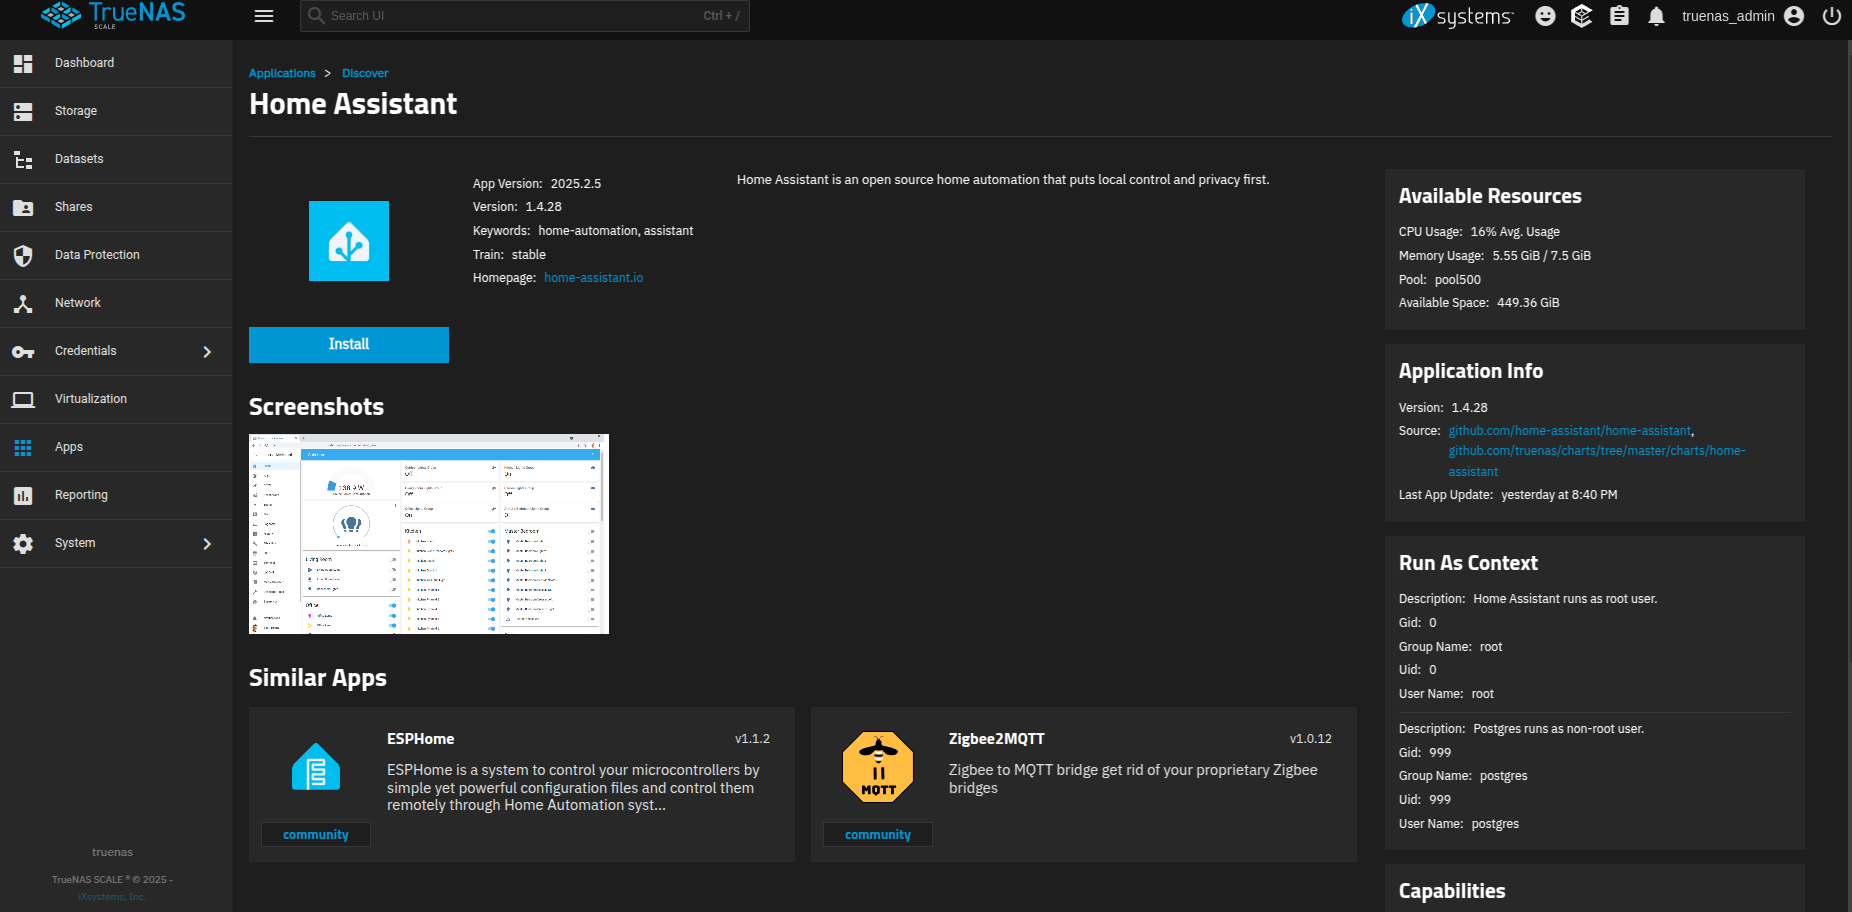This screenshot has width=1852, height=912.
Task: Open the jobs clipboard icon
Action: (x=1619, y=16)
